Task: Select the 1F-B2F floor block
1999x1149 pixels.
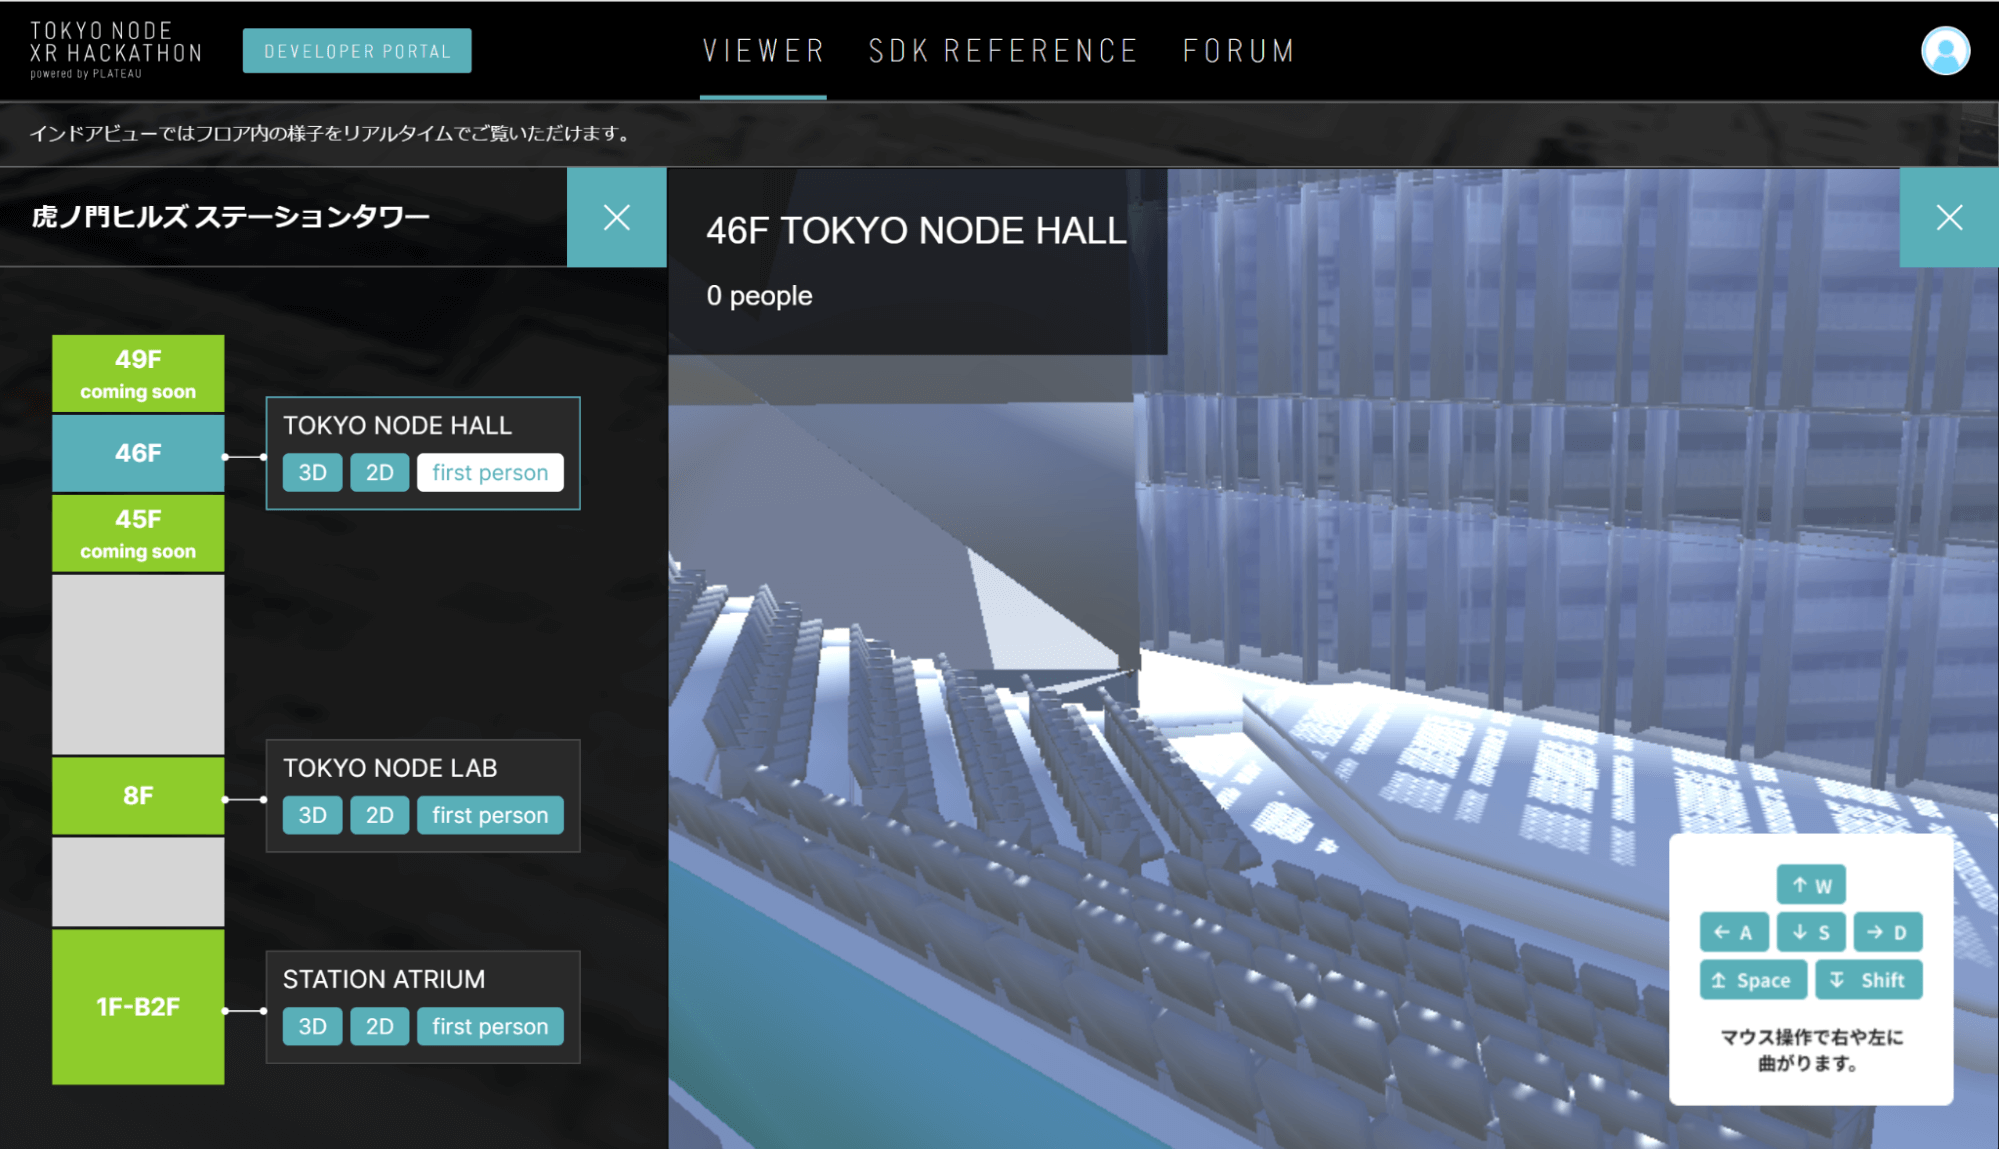Action: pos(138,1007)
